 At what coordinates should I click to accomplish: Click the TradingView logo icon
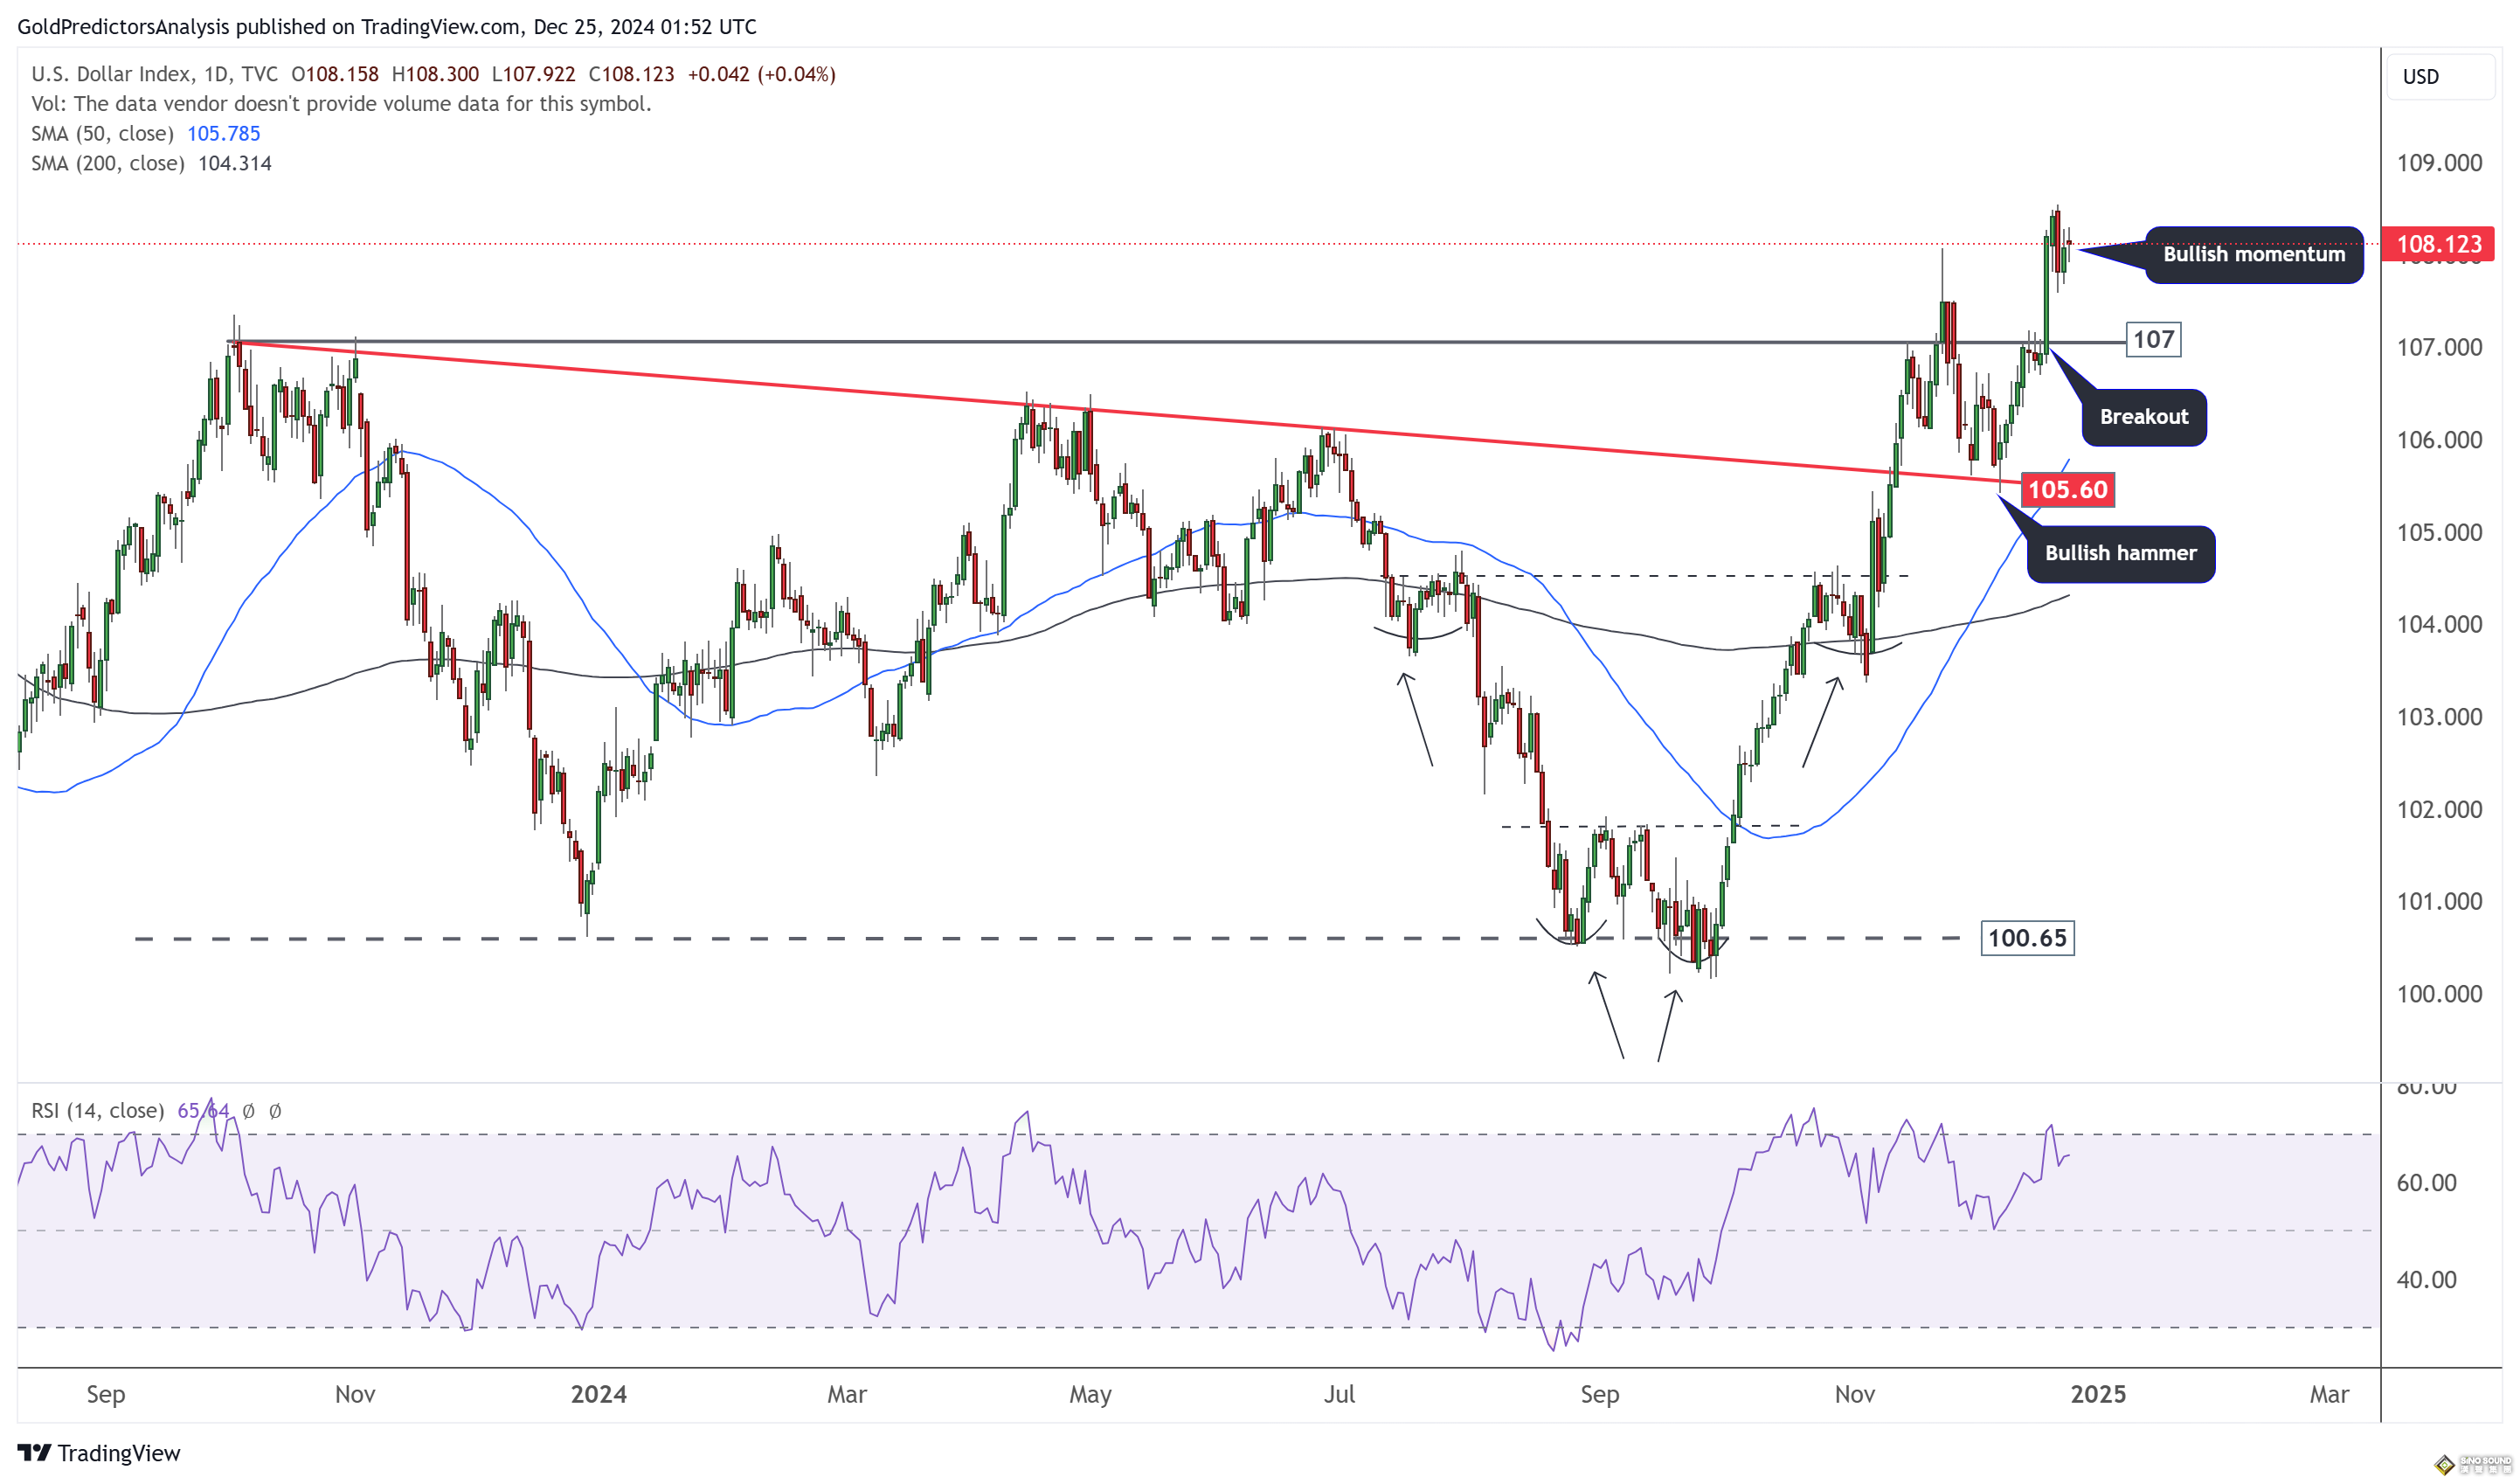pyautogui.click(x=34, y=1452)
